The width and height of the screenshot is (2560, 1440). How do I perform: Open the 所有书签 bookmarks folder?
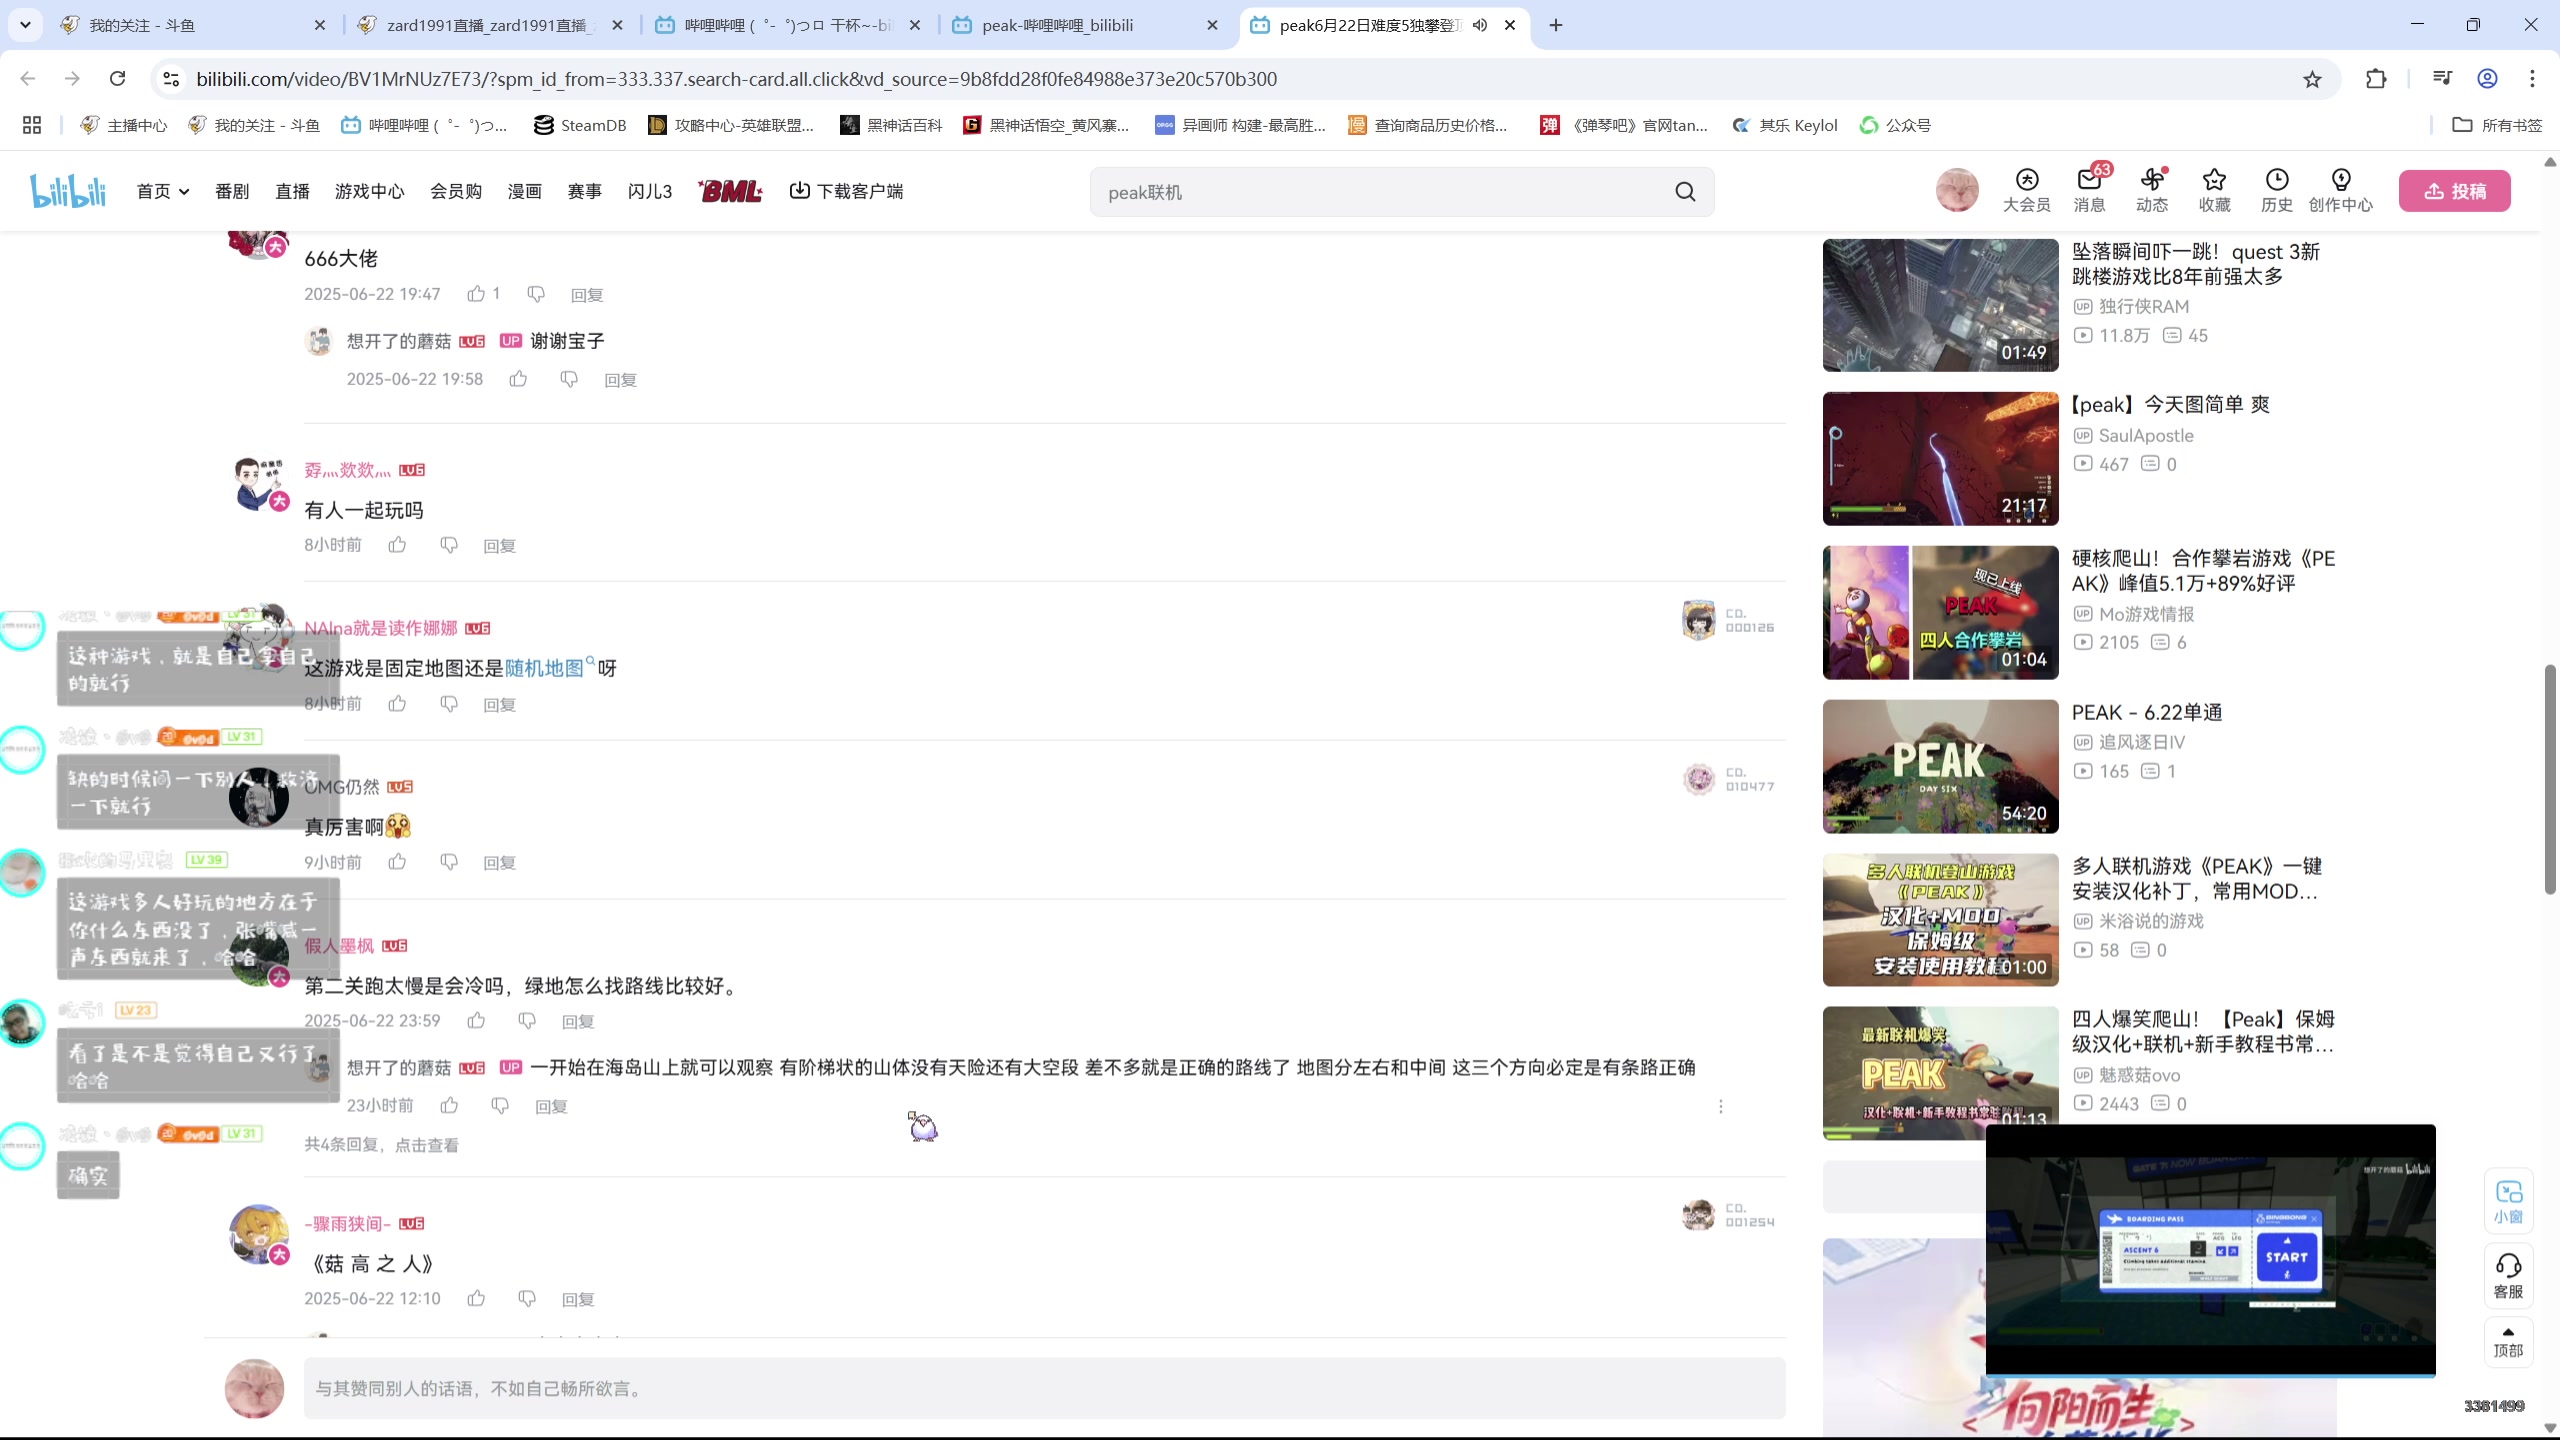coord(2497,125)
